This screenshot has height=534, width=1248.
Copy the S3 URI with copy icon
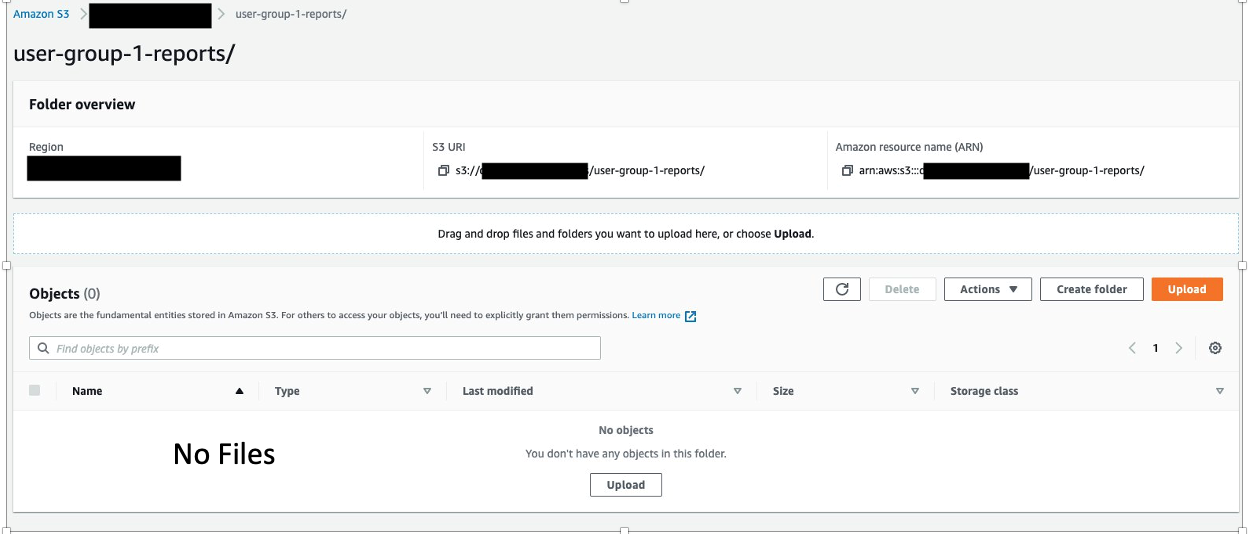pos(444,171)
